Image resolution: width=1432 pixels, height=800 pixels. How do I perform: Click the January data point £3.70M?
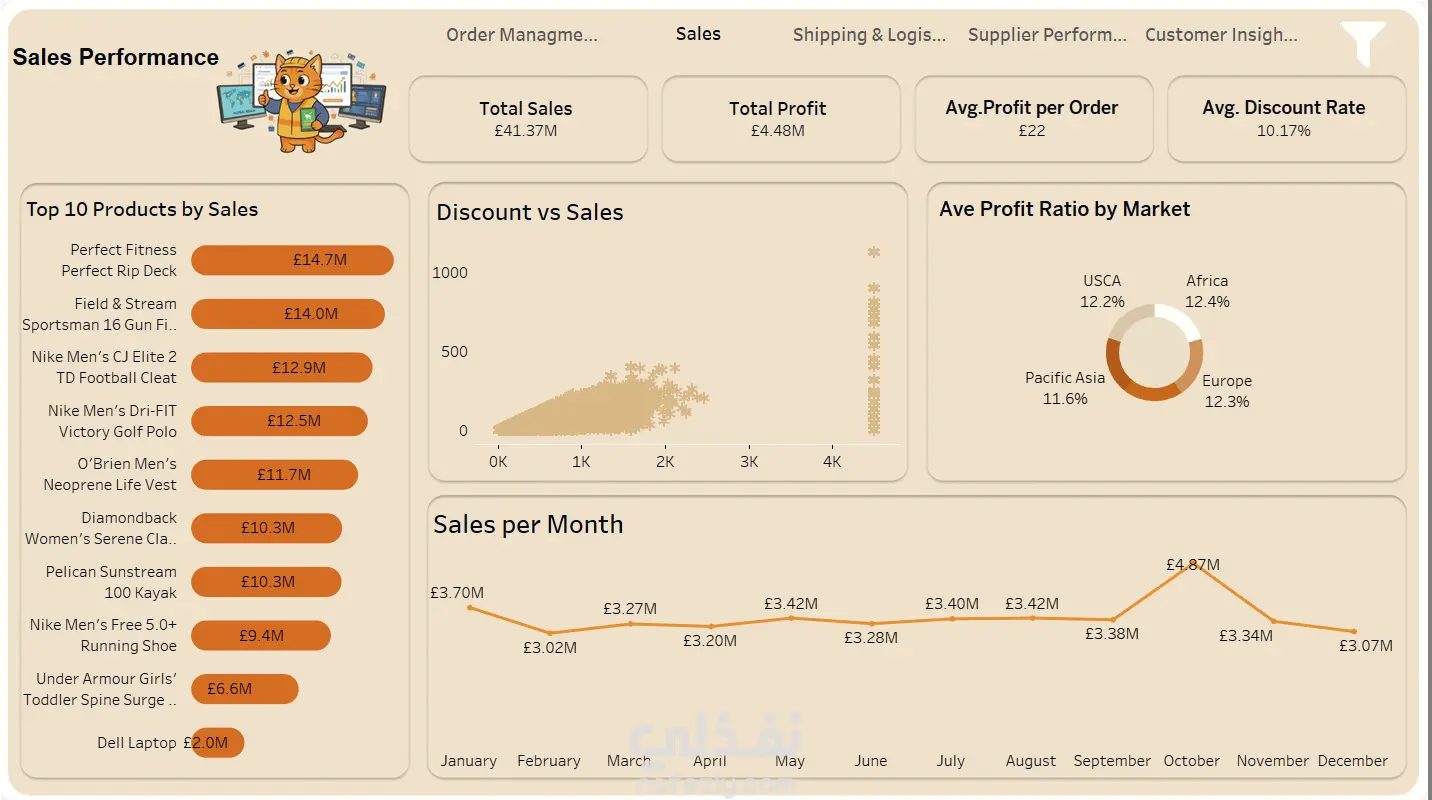[x=469, y=608]
